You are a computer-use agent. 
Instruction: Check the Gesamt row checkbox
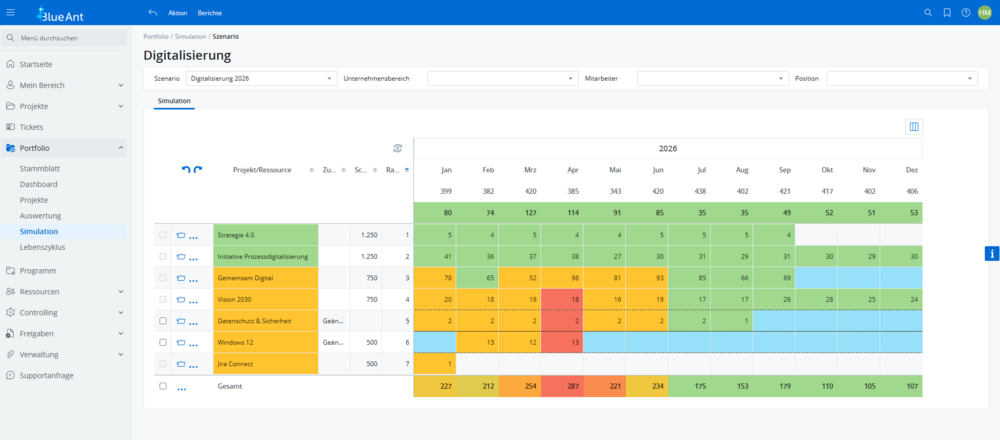[x=163, y=386]
